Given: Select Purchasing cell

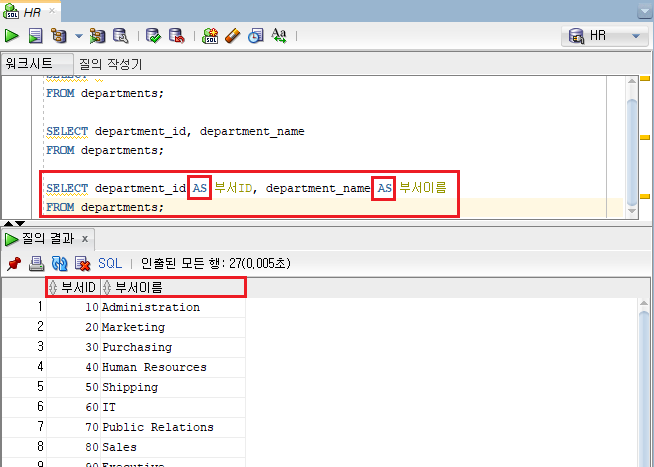Looking at the screenshot, I should (x=173, y=347).
